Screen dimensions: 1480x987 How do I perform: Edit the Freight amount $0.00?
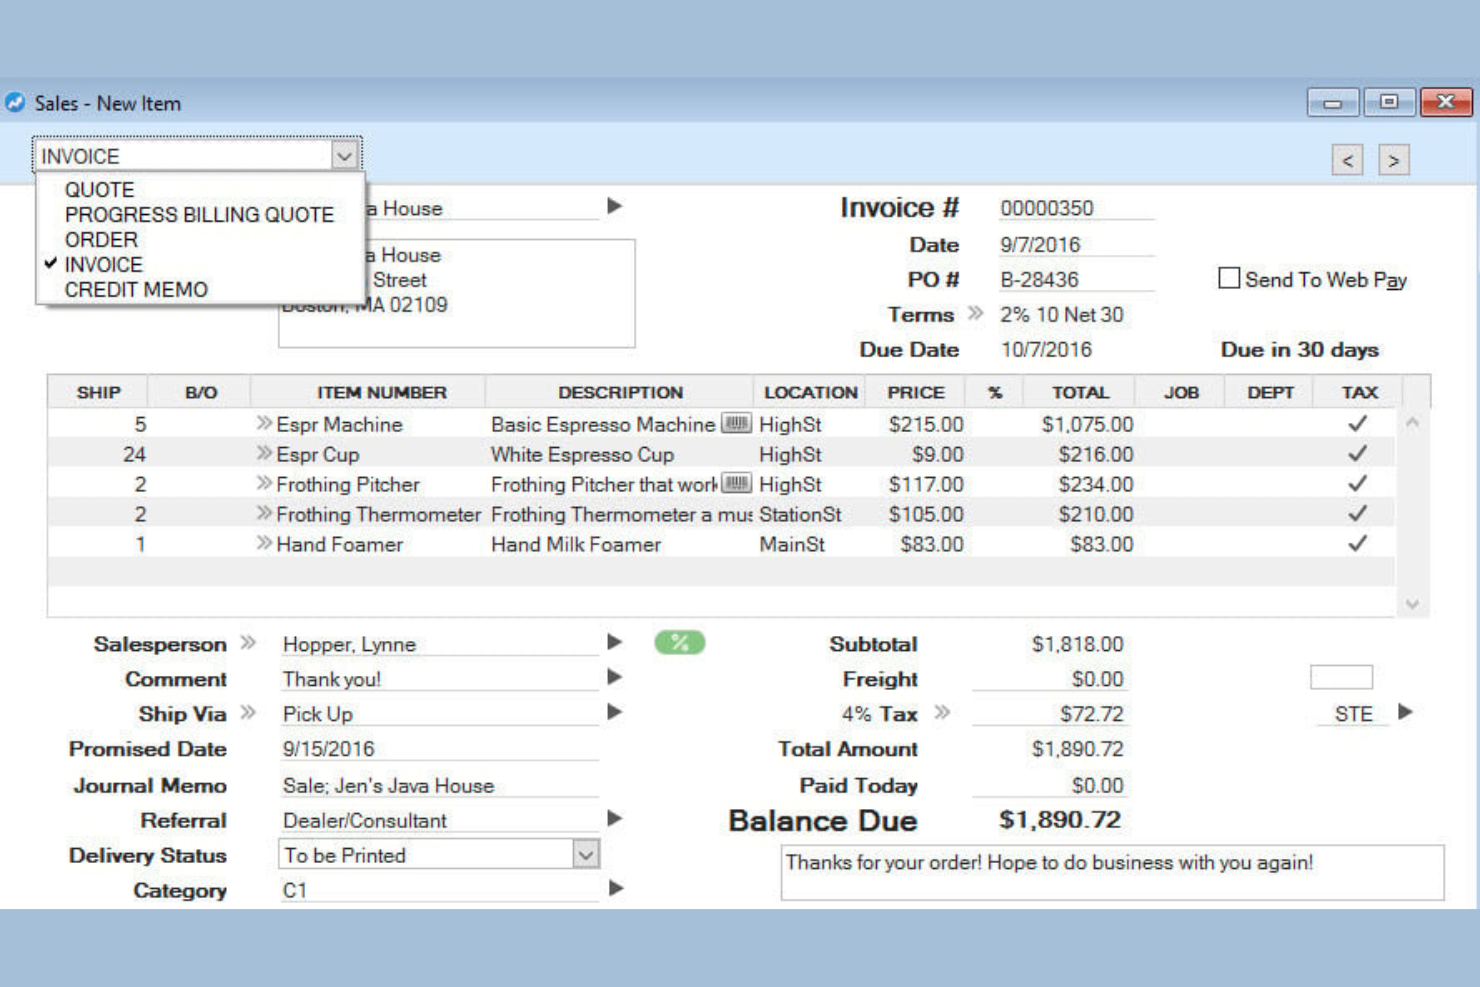click(x=1049, y=679)
